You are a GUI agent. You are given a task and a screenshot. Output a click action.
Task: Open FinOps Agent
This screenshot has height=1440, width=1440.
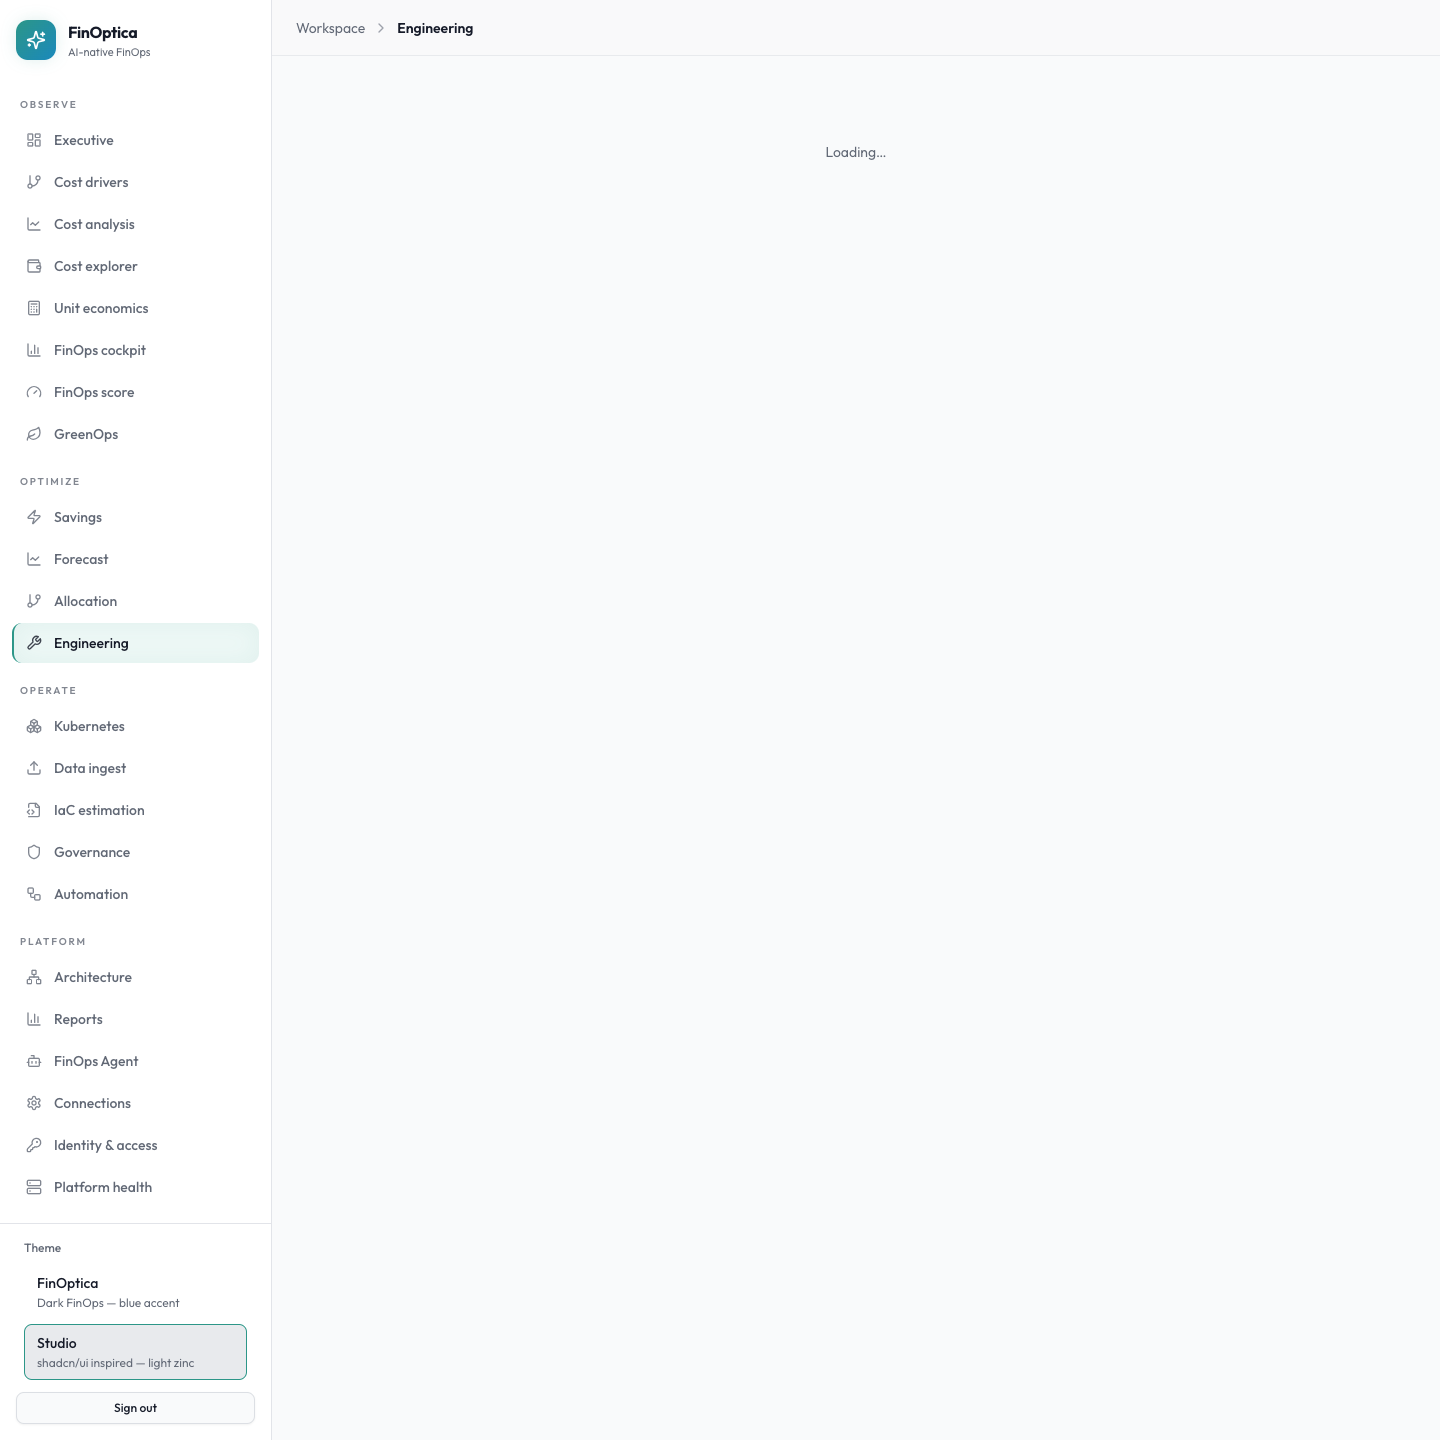click(x=135, y=1061)
